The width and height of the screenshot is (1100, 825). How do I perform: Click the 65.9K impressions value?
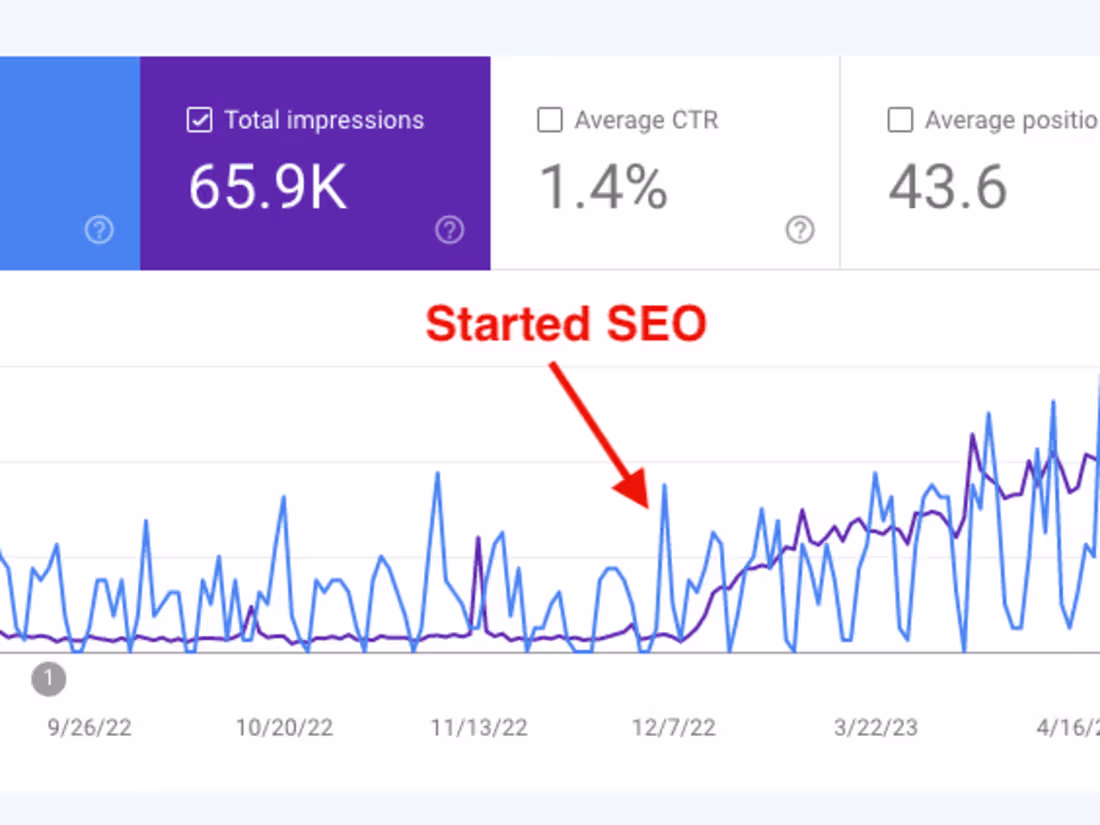click(x=267, y=187)
